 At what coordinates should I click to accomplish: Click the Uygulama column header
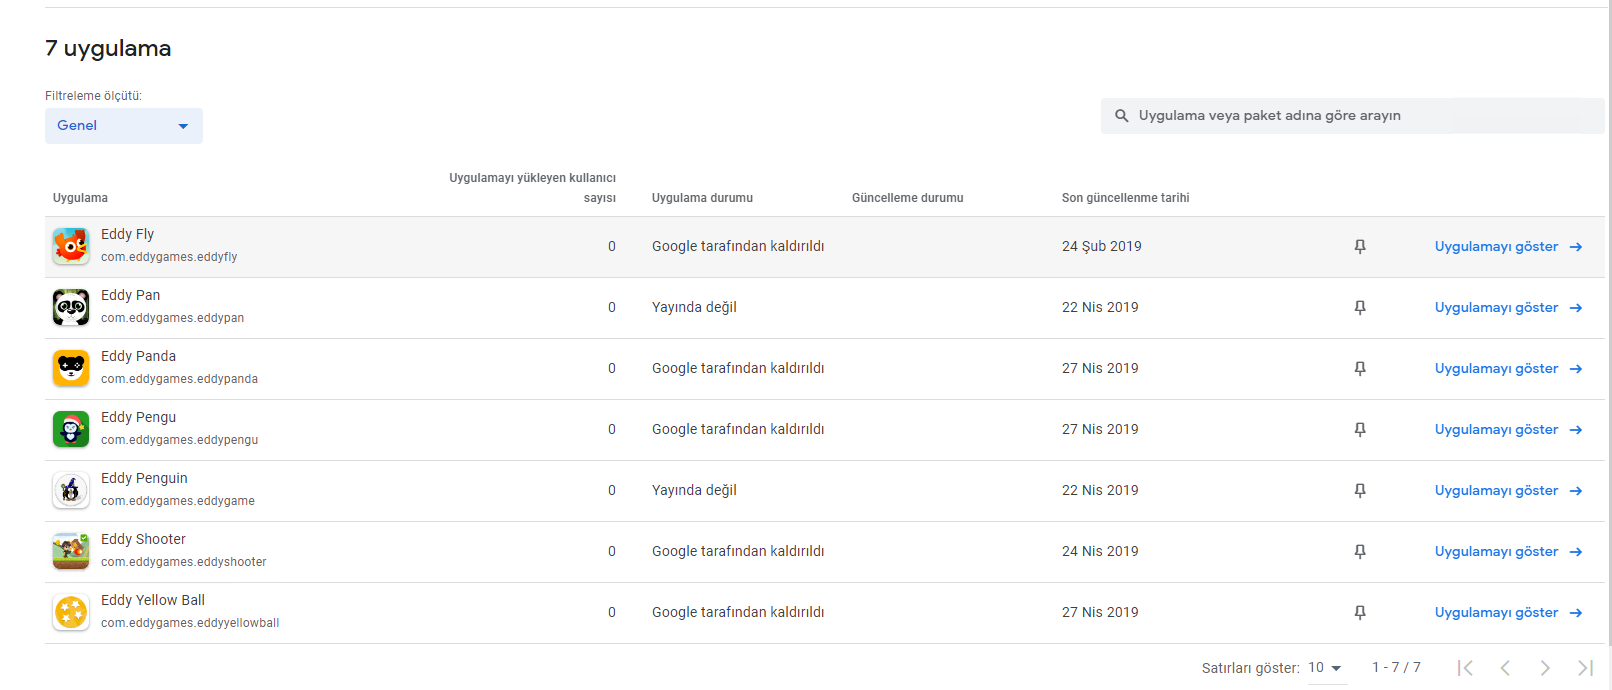click(80, 198)
